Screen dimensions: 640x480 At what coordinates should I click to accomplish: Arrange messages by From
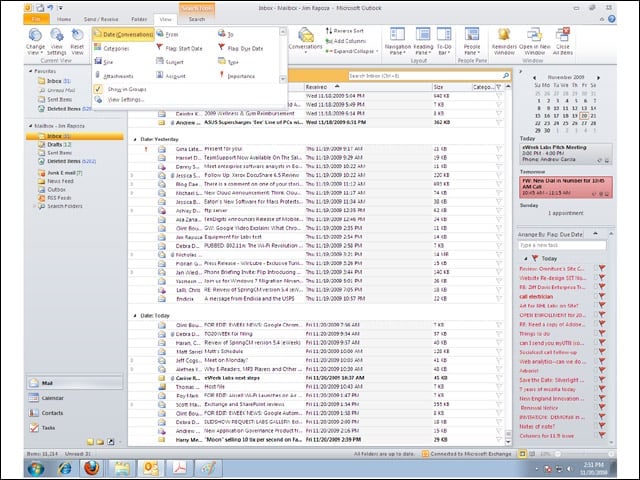168,35
